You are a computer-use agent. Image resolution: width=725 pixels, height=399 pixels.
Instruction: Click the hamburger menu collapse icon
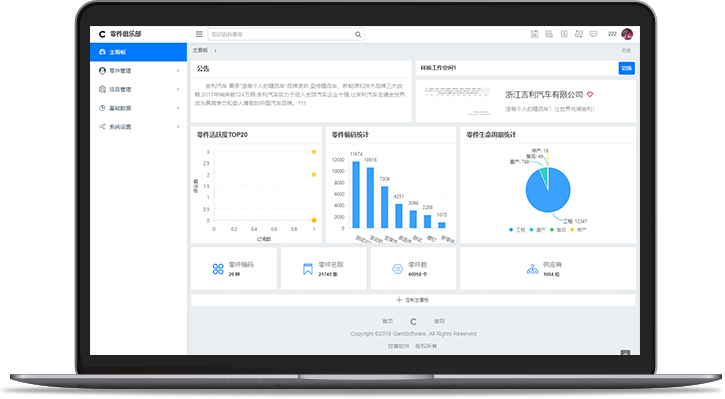[199, 34]
